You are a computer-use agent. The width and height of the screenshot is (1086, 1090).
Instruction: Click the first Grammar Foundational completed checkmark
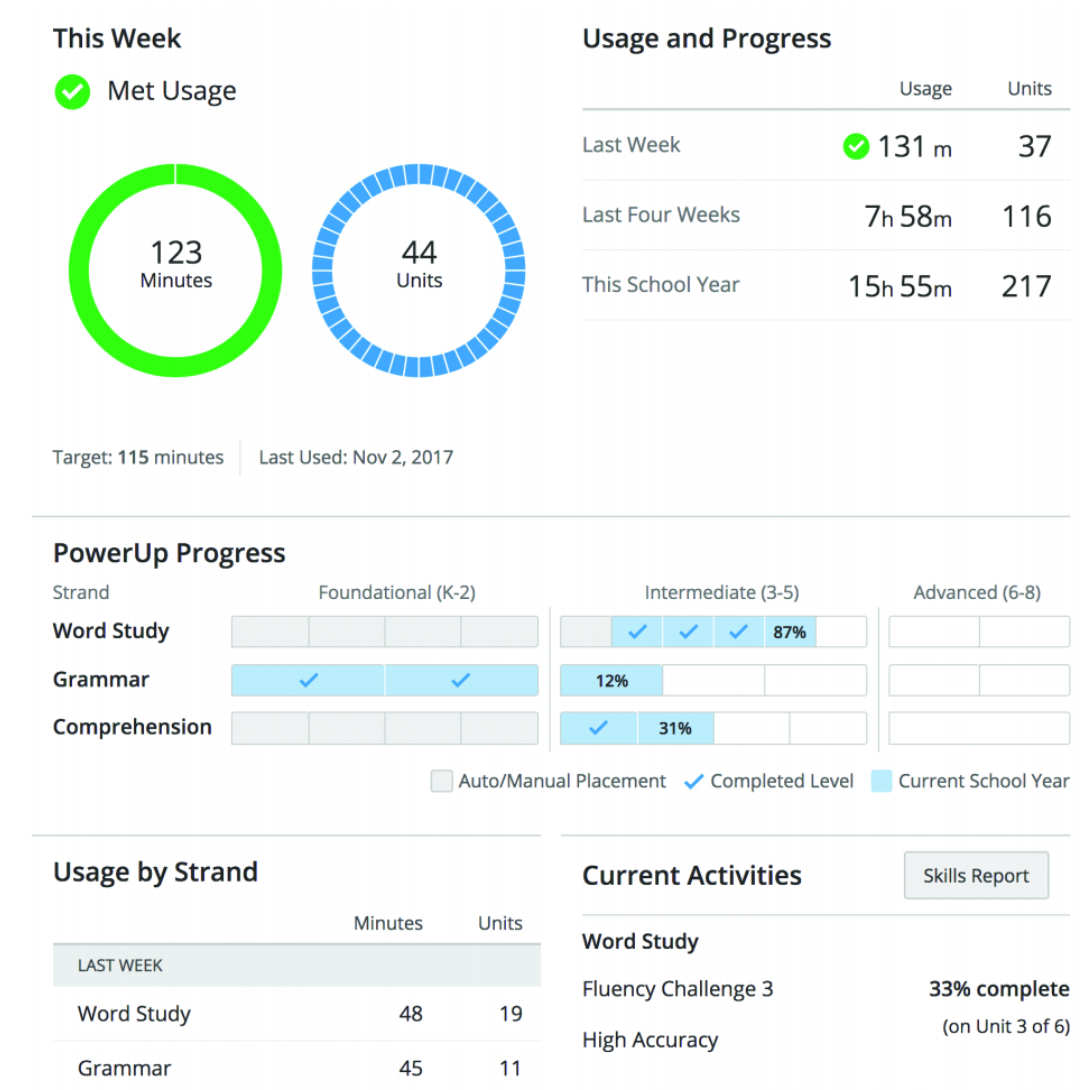pos(308,680)
